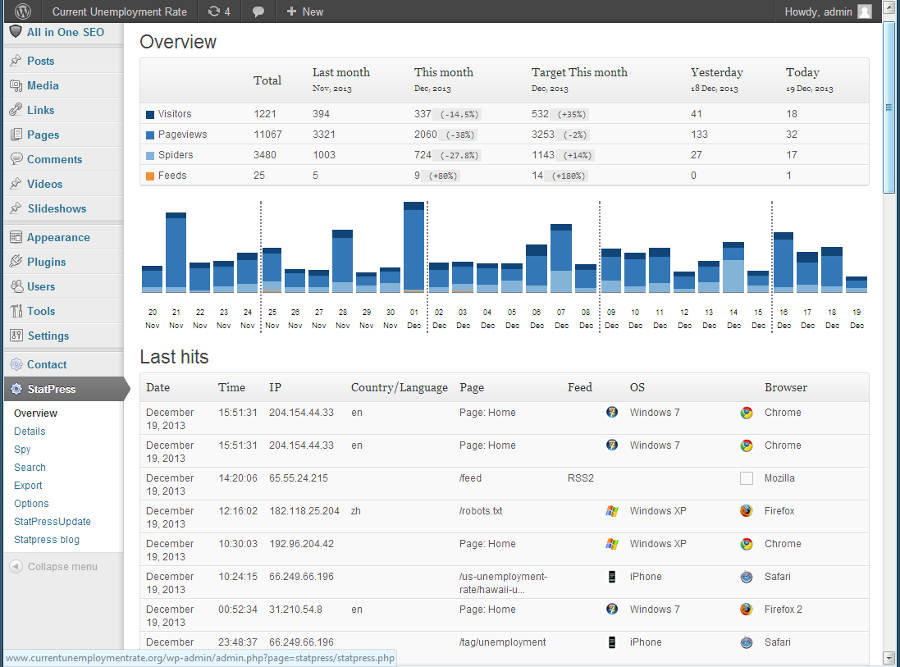Click the dark blue Visitors legend swatch
This screenshot has height=667, width=900.
pyautogui.click(x=150, y=115)
